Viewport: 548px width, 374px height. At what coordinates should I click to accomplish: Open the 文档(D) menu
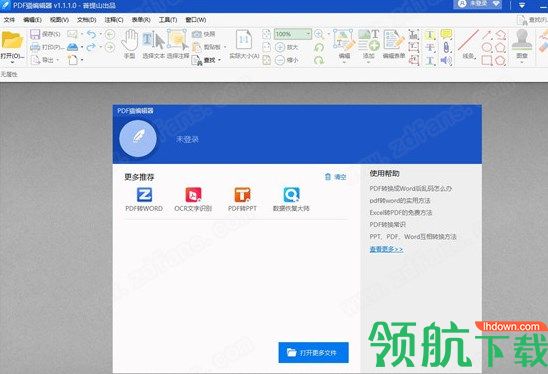[86, 20]
